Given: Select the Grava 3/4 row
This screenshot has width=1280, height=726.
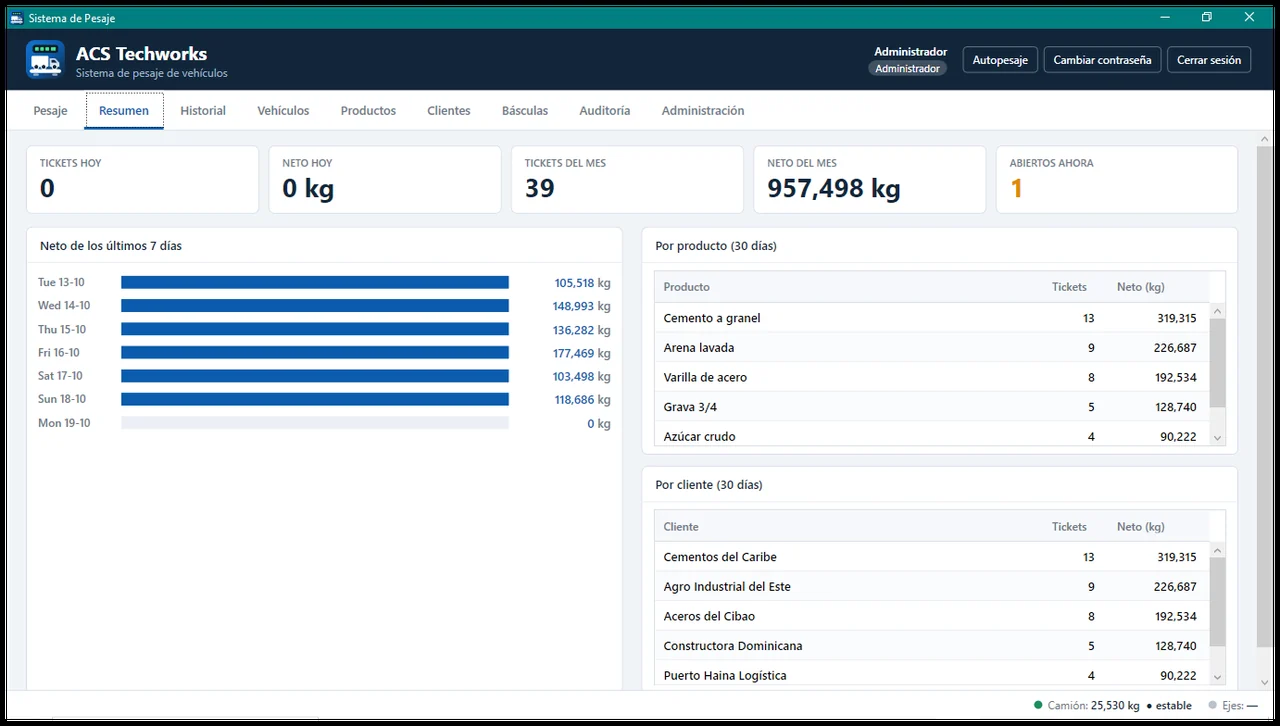Looking at the screenshot, I should (x=932, y=407).
